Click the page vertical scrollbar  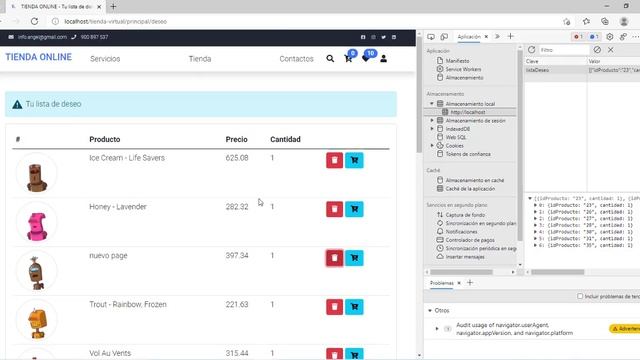(420, 94)
